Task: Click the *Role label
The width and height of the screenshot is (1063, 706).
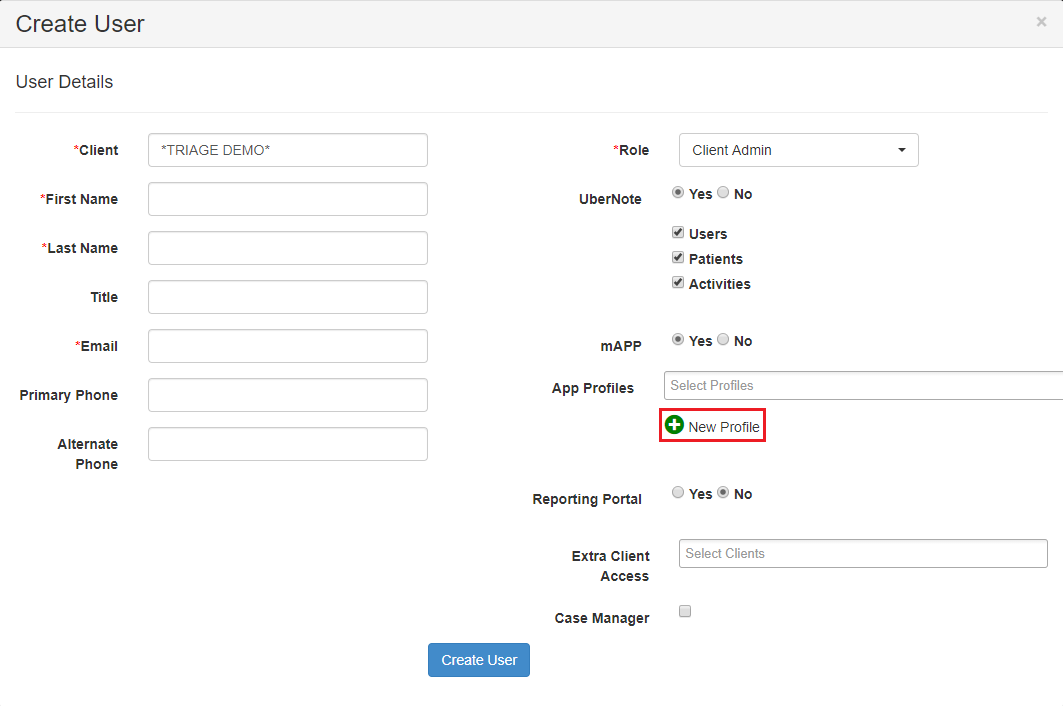Action: (631, 150)
